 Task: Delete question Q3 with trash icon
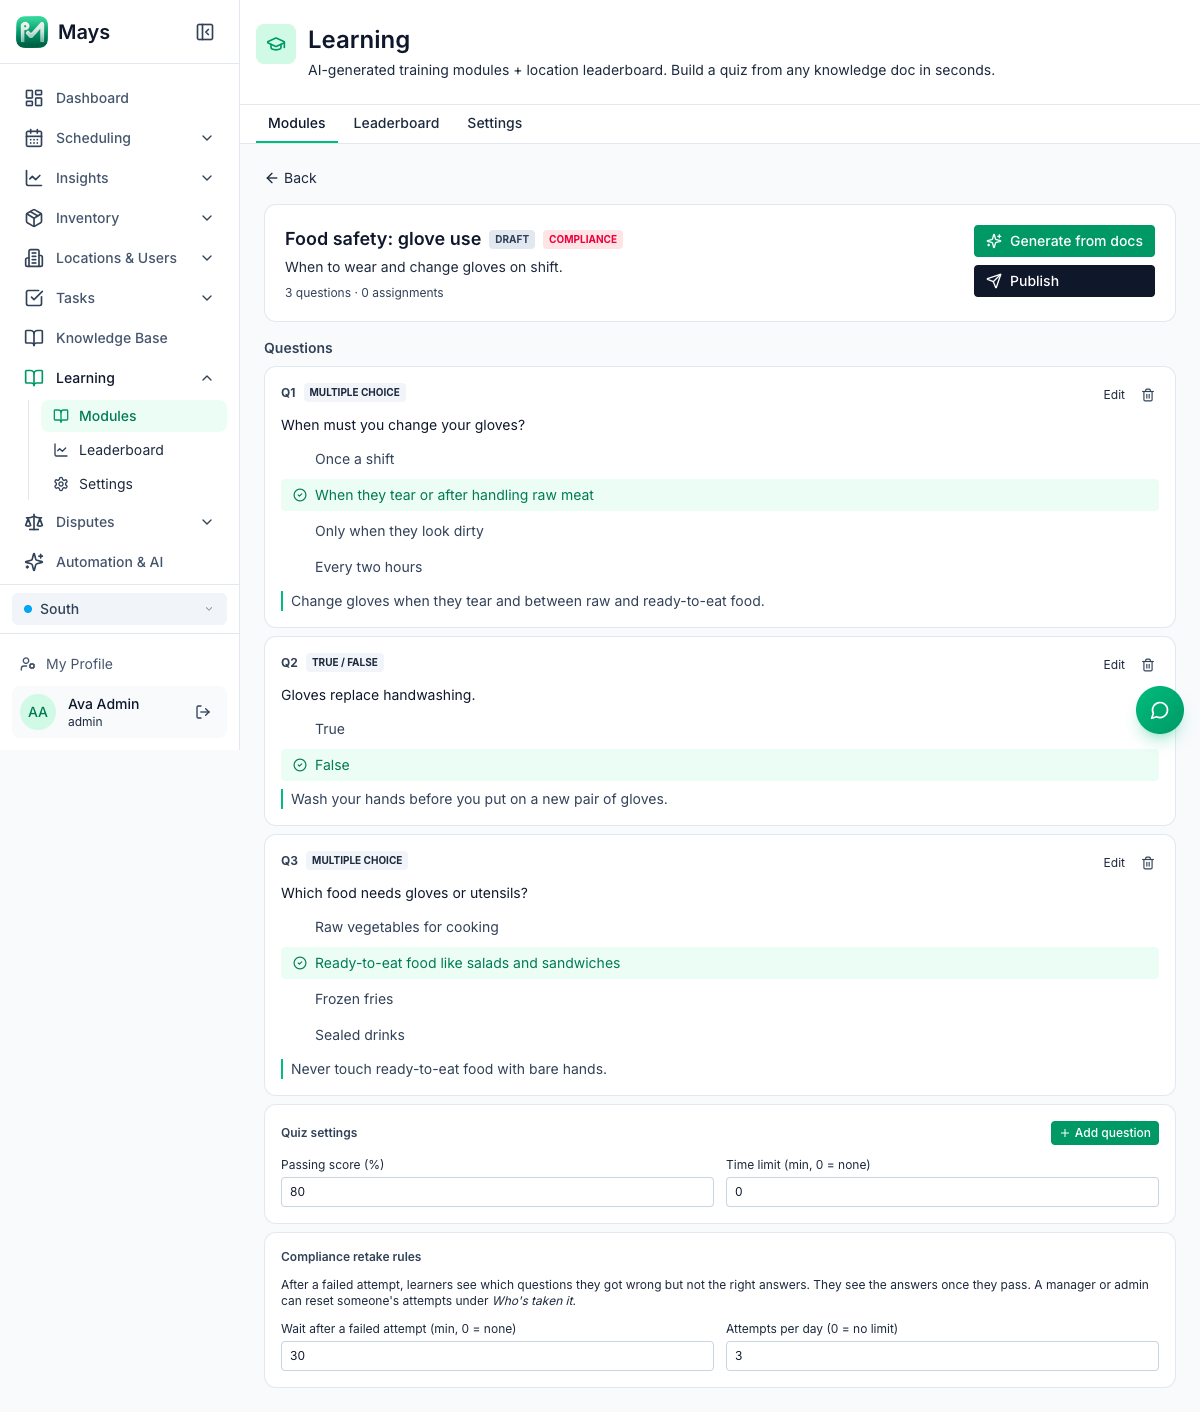point(1148,863)
